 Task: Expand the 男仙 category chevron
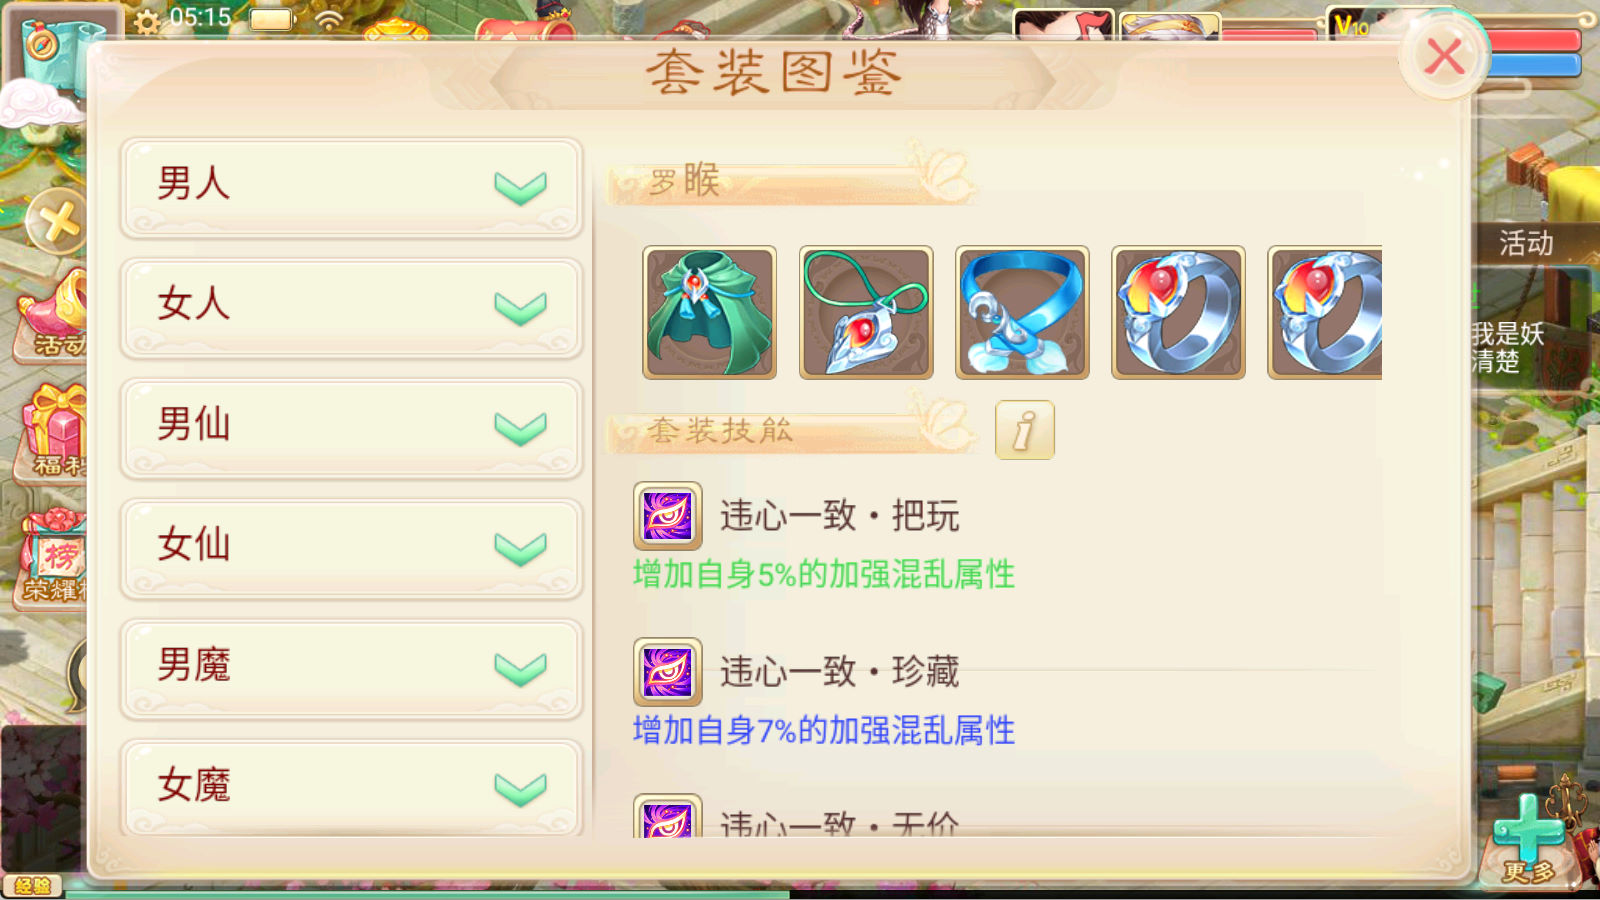(520, 429)
